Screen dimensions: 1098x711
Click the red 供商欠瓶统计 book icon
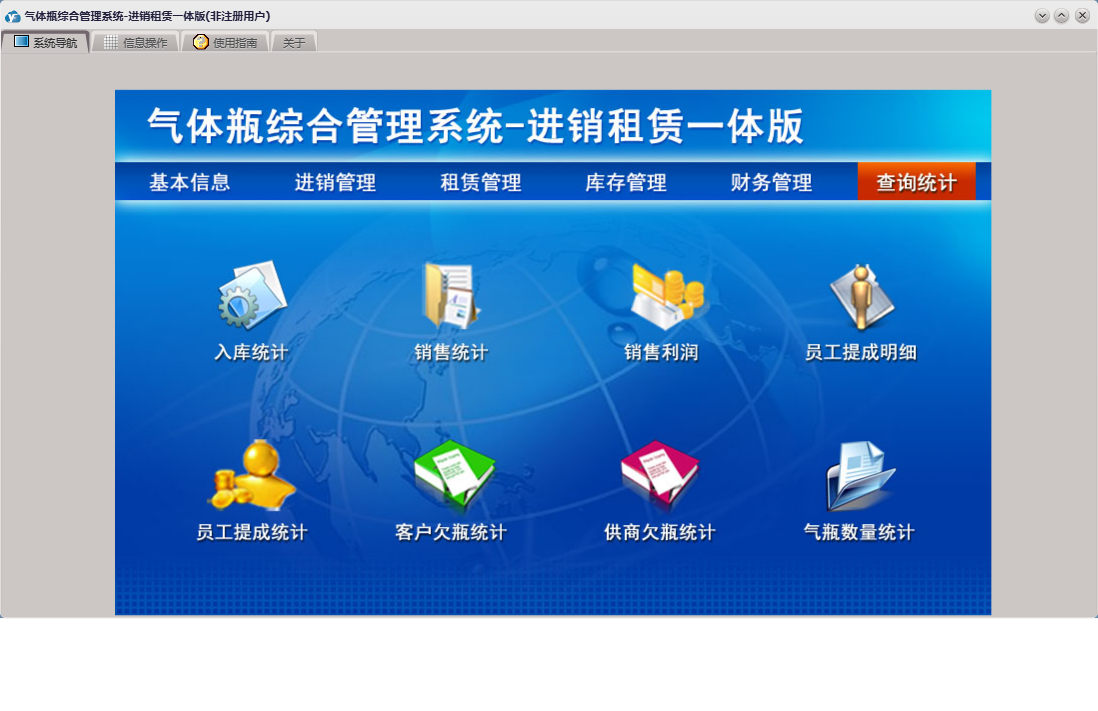659,474
